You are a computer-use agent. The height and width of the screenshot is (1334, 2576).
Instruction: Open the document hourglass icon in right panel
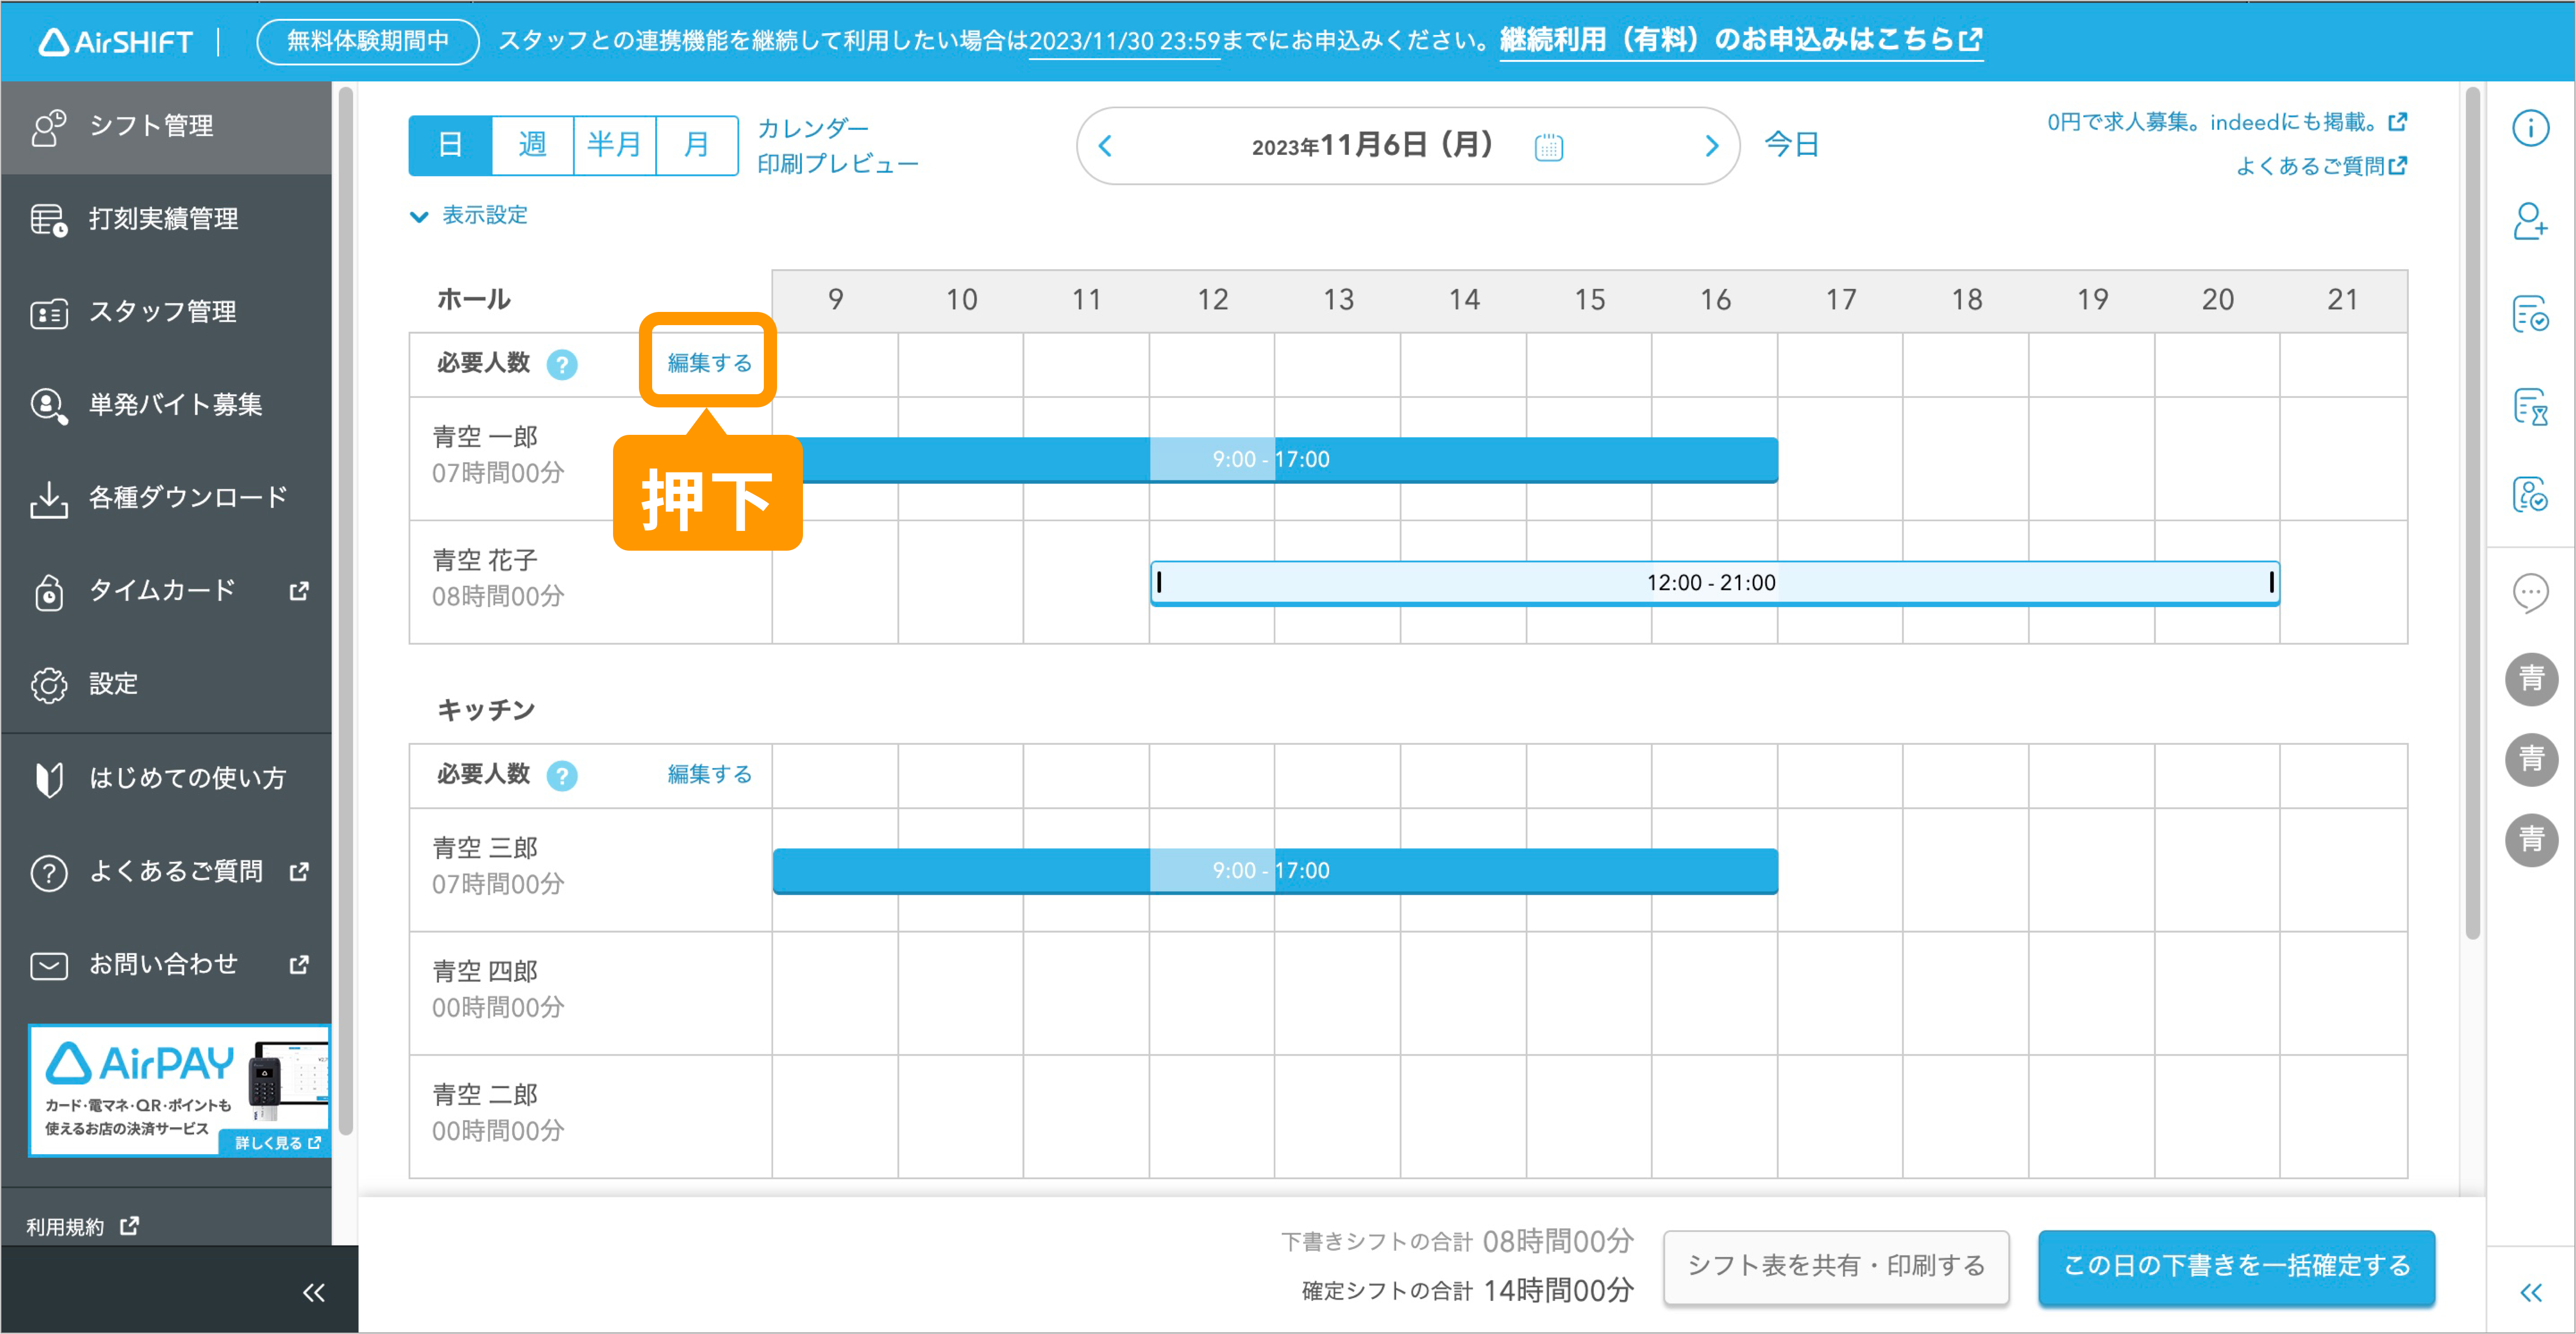(x=2530, y=407)
